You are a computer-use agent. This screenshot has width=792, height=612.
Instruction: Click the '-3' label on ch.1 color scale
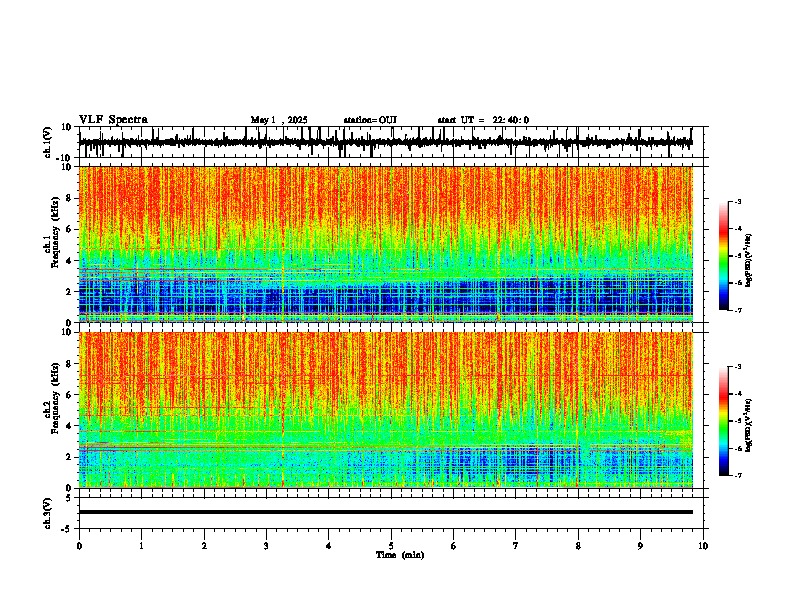(x=738, y=201)
